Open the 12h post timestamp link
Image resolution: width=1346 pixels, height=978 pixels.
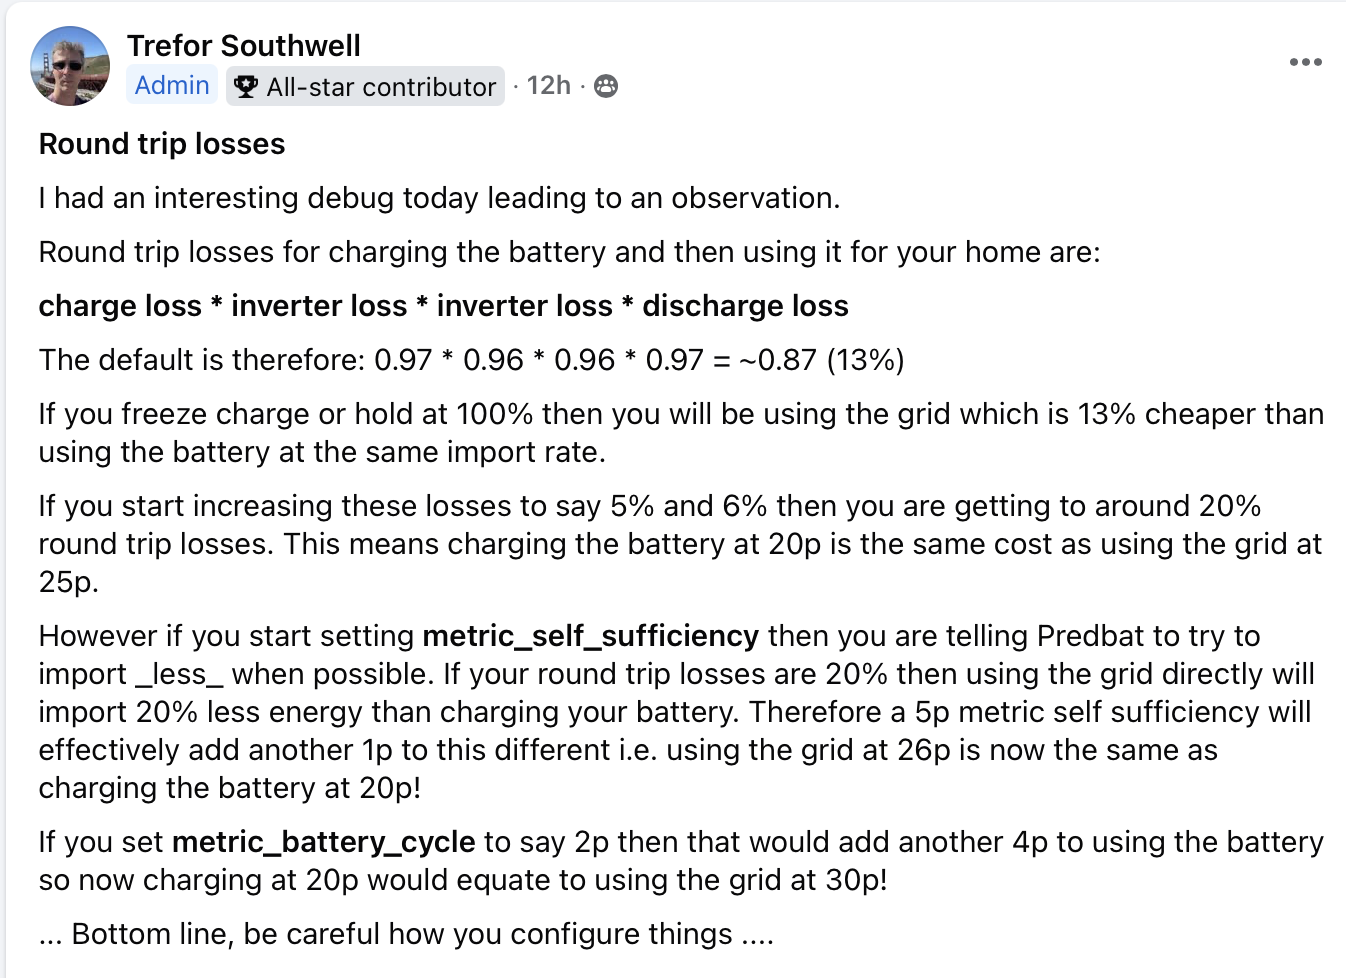549,86
